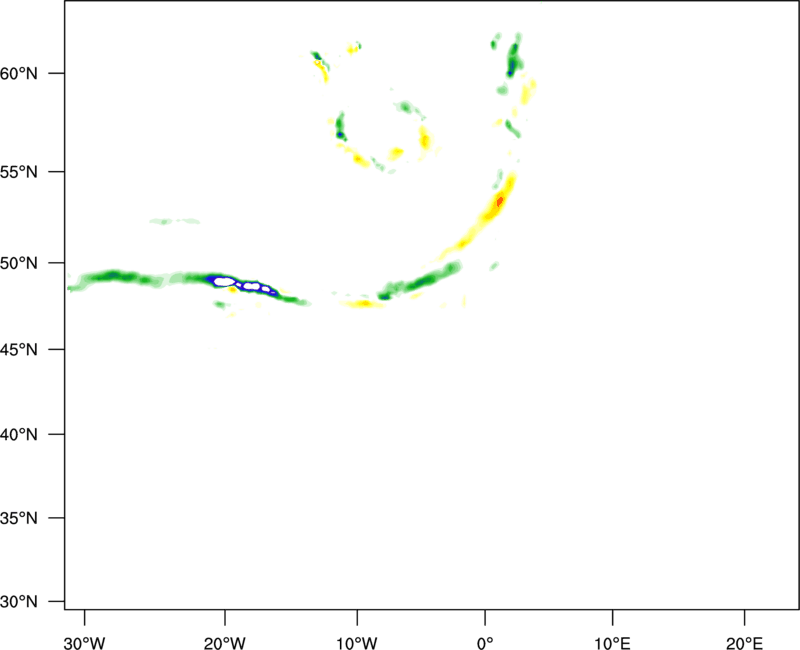
Task: Click the 0° longitude label
Action: coord(485,643)
